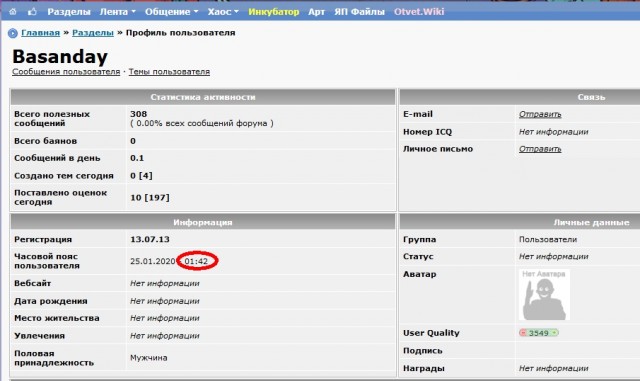Click the Информация section header
Viewport: 640px width, 381px height.
click(203, 223)
